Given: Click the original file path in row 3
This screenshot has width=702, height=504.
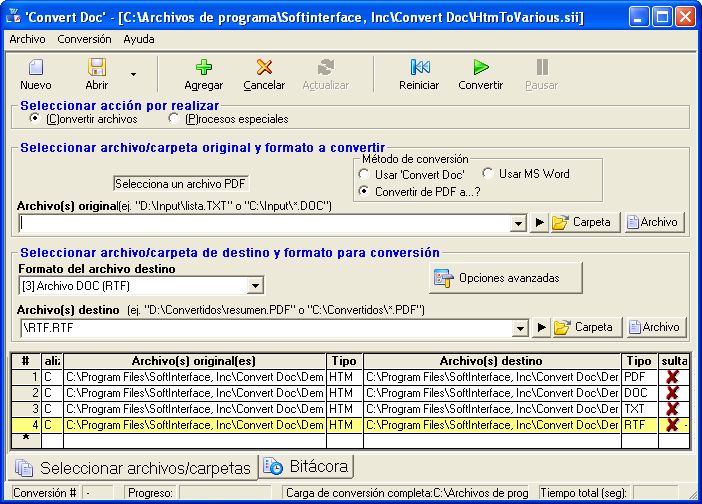Looking at the screenshot, I should click(195, 409).
